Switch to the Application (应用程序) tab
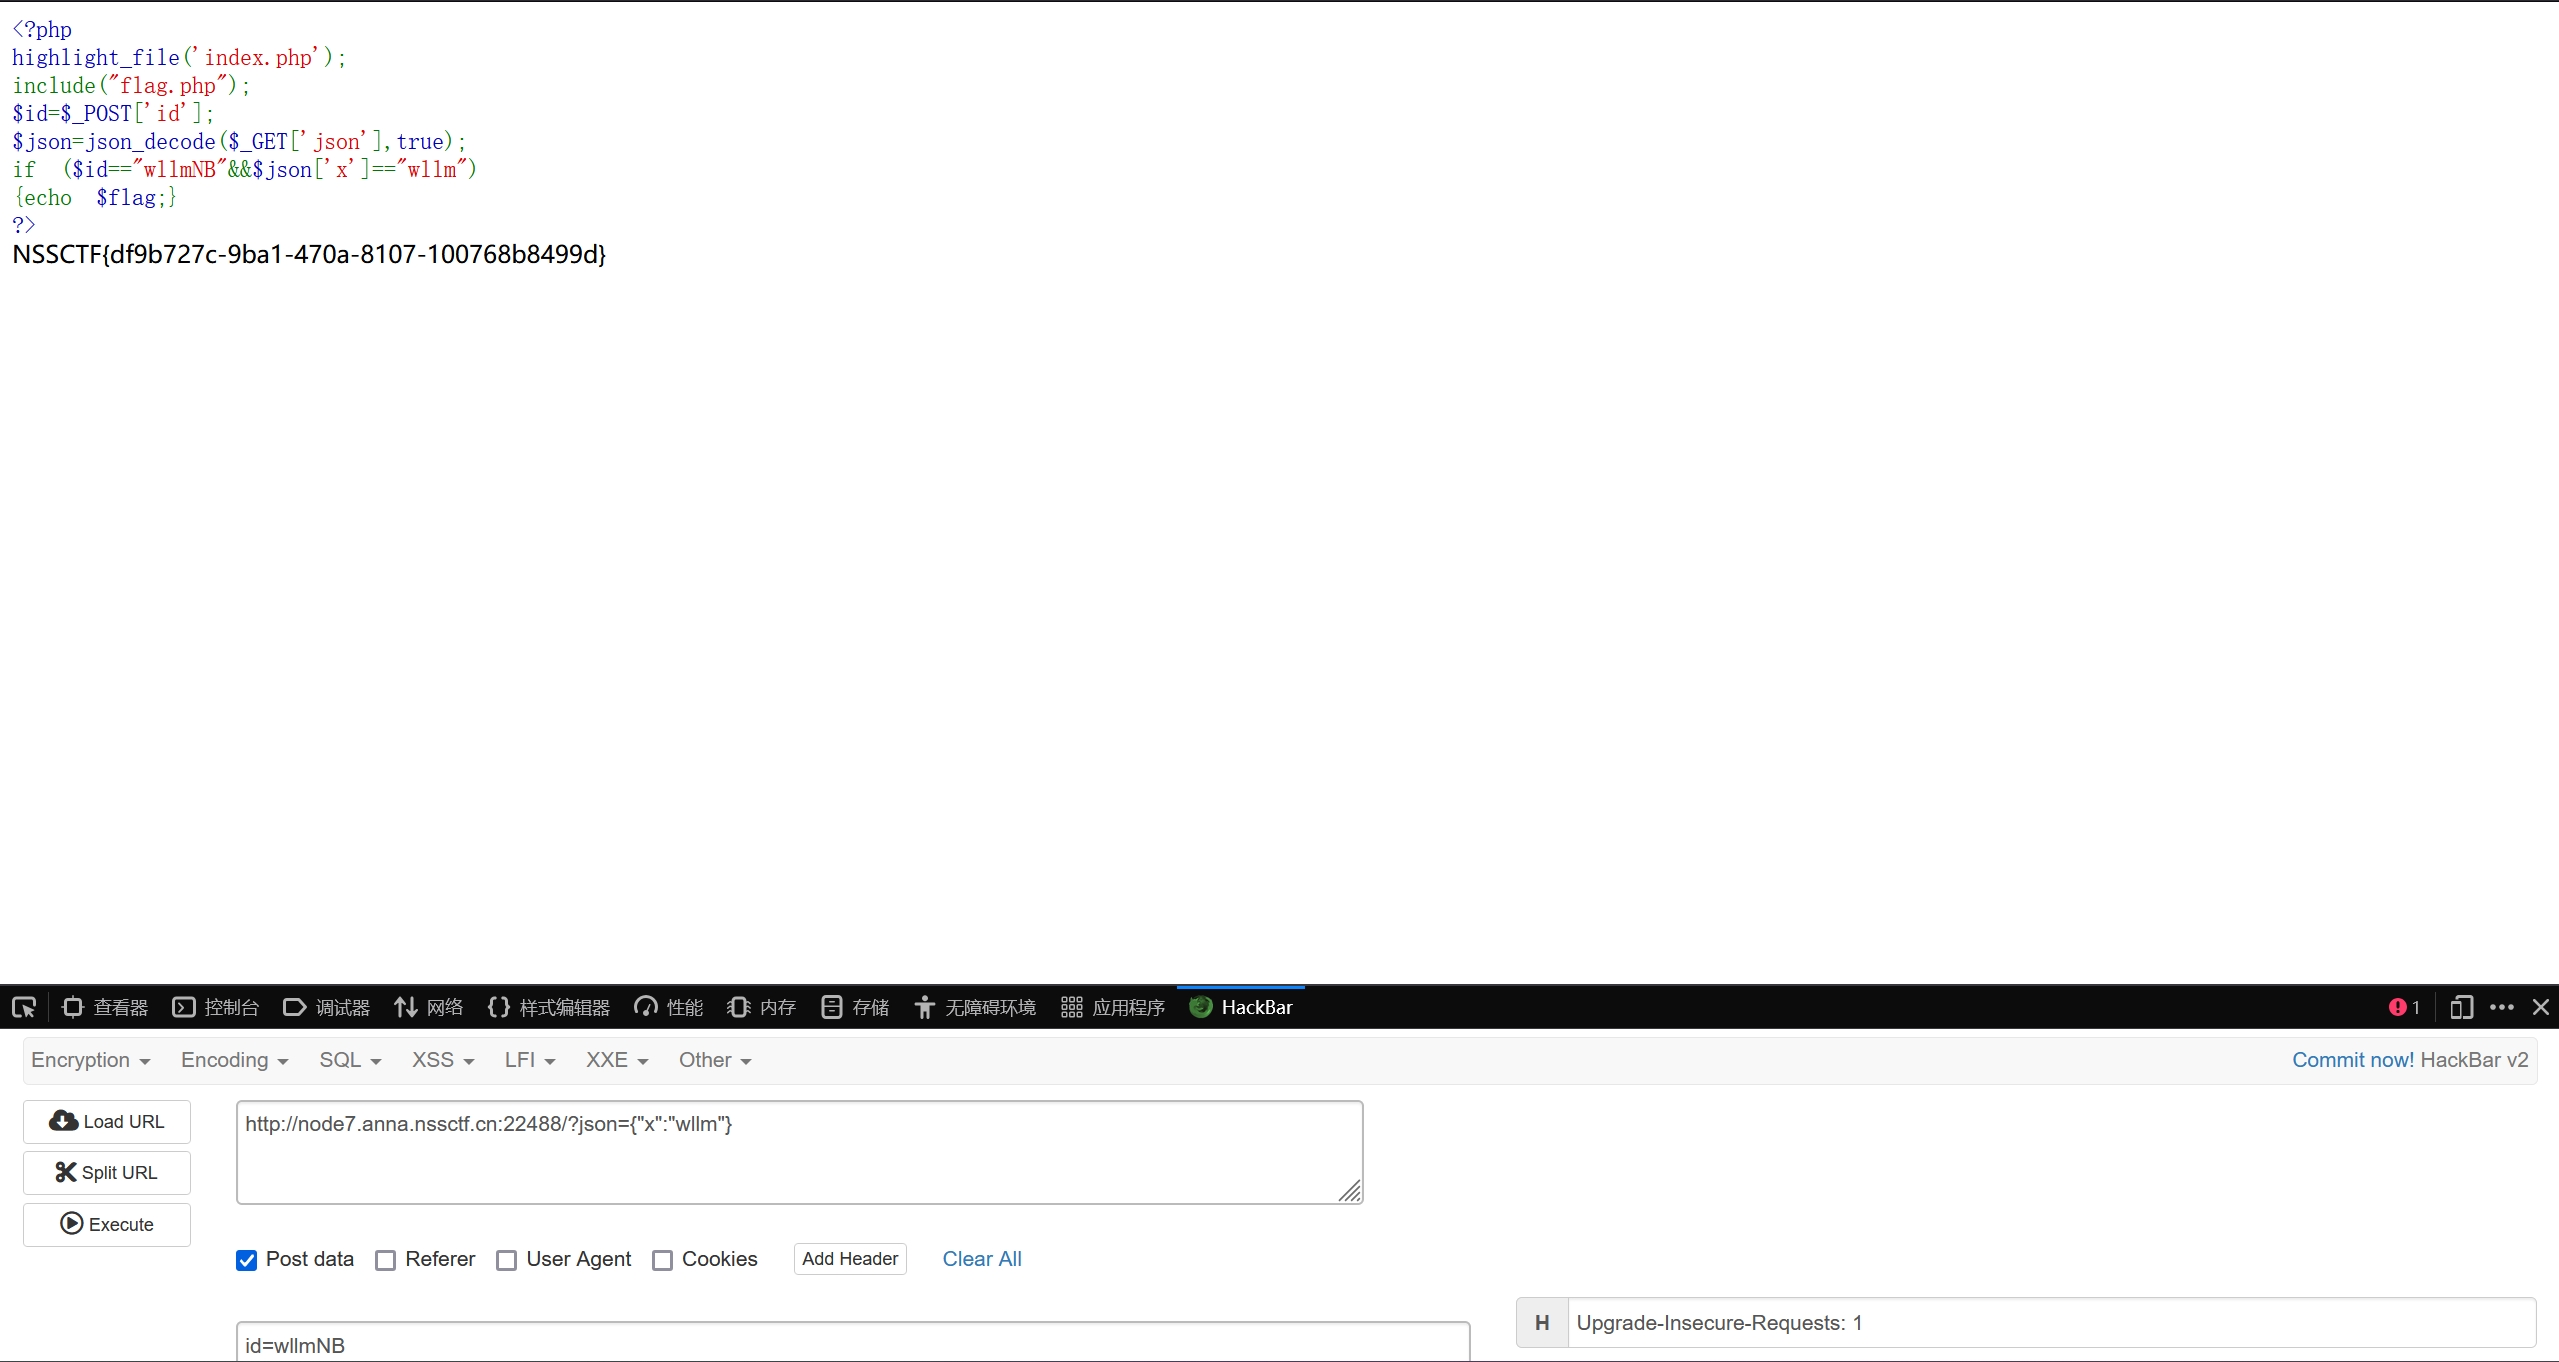The width and height of the screenshot is (2559, 1362). click(x=1113, y=1007)
